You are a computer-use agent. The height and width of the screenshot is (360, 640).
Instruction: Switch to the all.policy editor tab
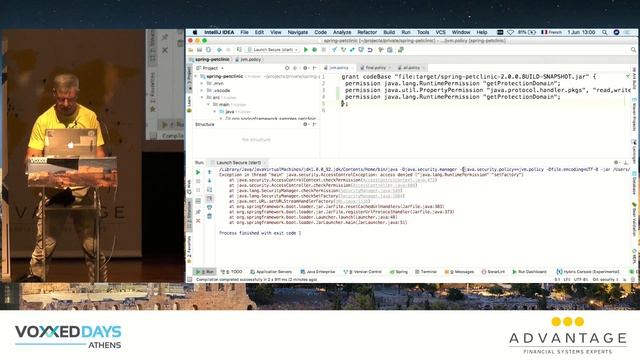[411, 68]
